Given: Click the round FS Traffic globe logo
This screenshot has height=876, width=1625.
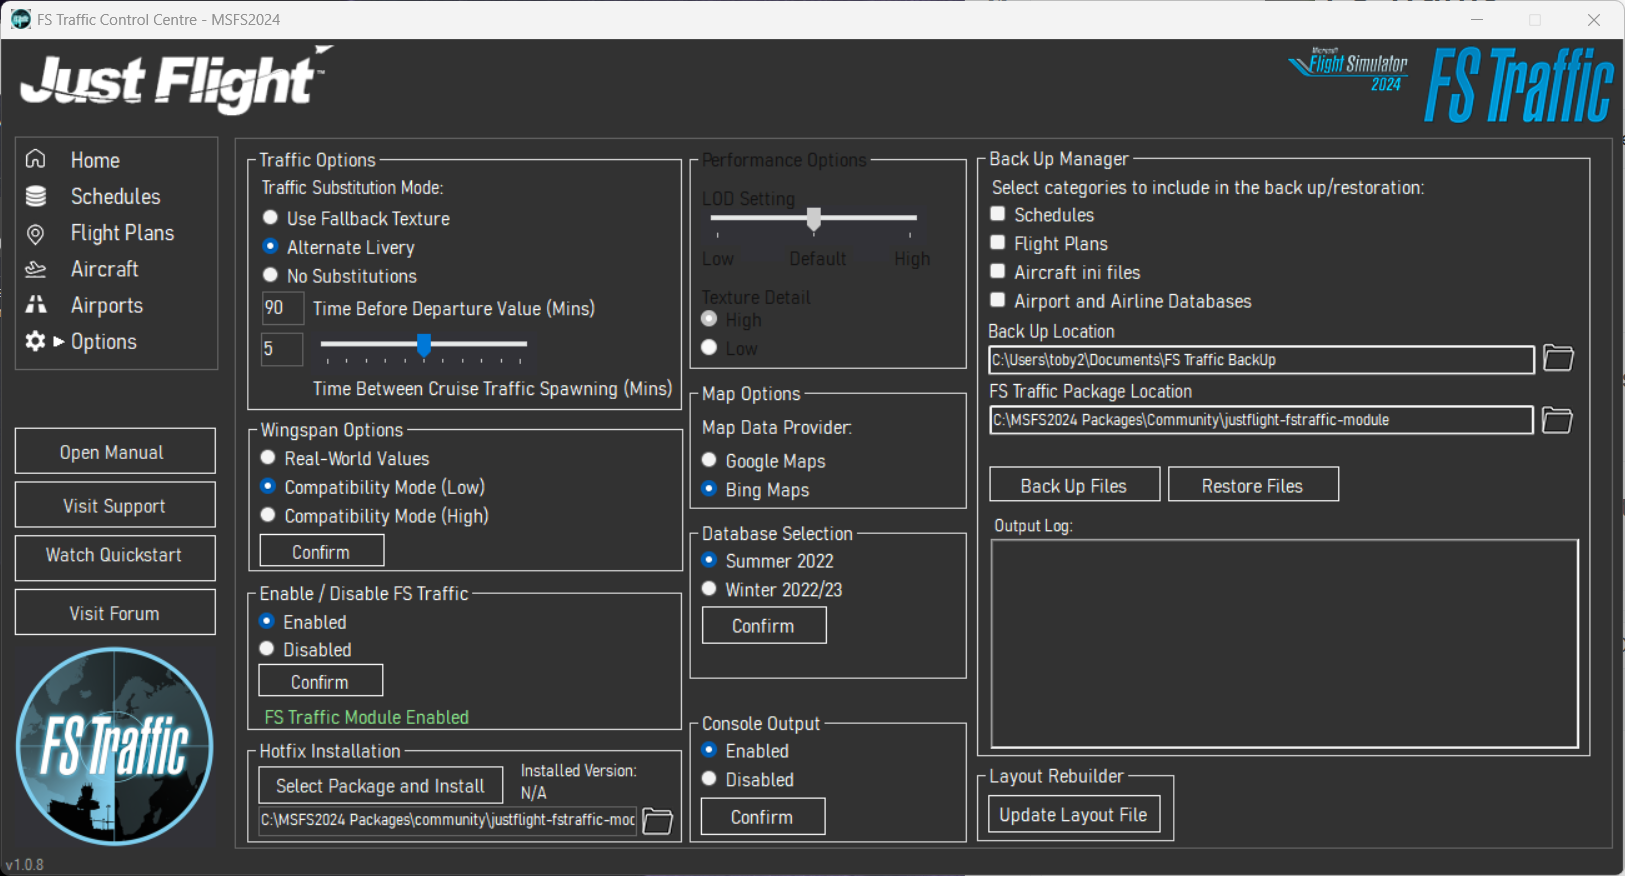Looking at the screenshot, I should (x=115, y=746).
